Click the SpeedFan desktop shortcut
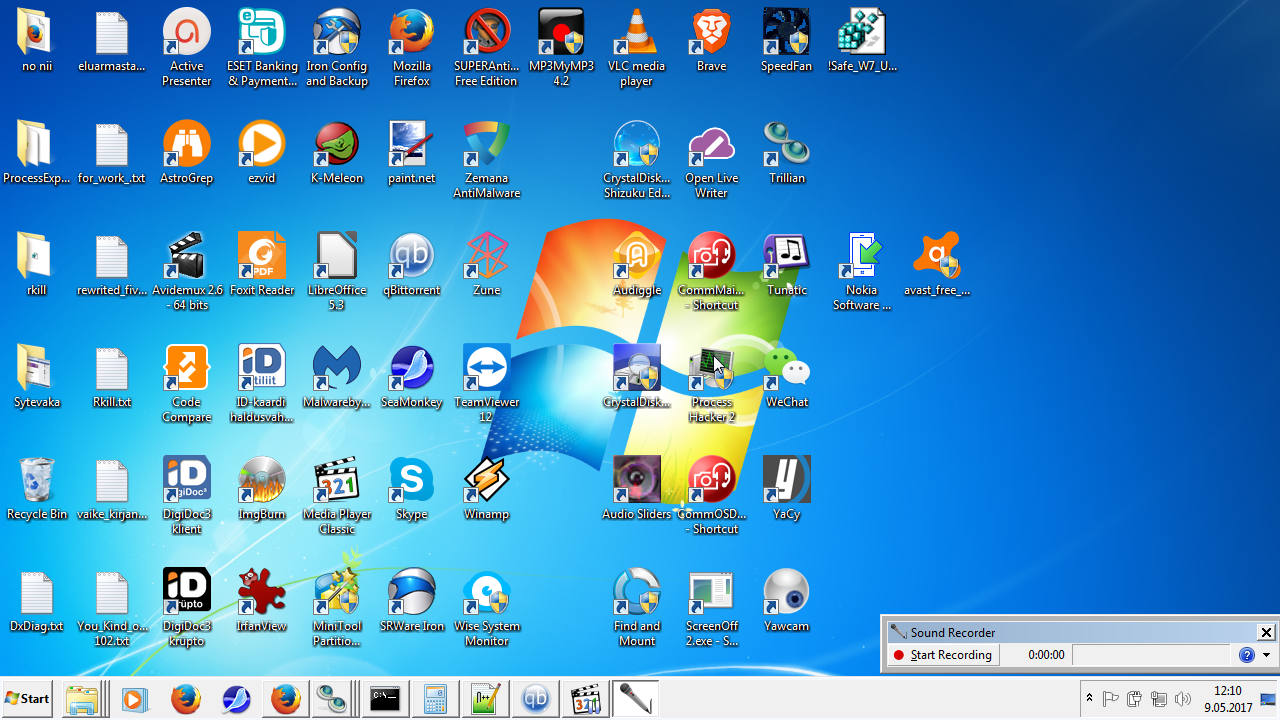Viewport: 1280px width, 720px height. point(786,41)
